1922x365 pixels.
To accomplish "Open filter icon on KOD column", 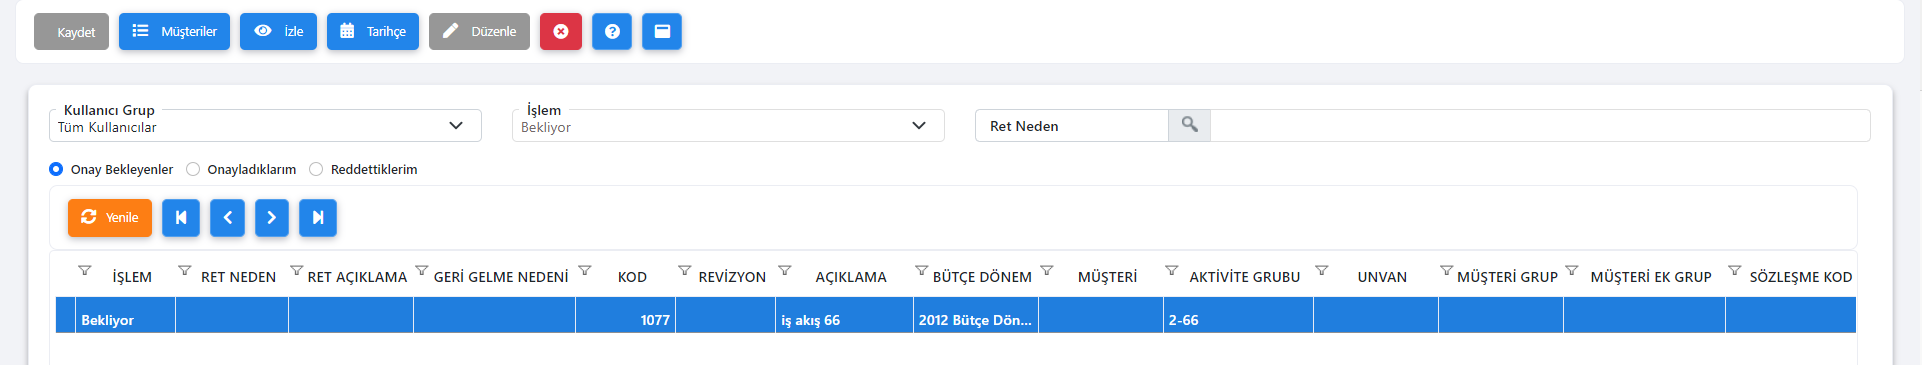I will click(x=585, y=271).
